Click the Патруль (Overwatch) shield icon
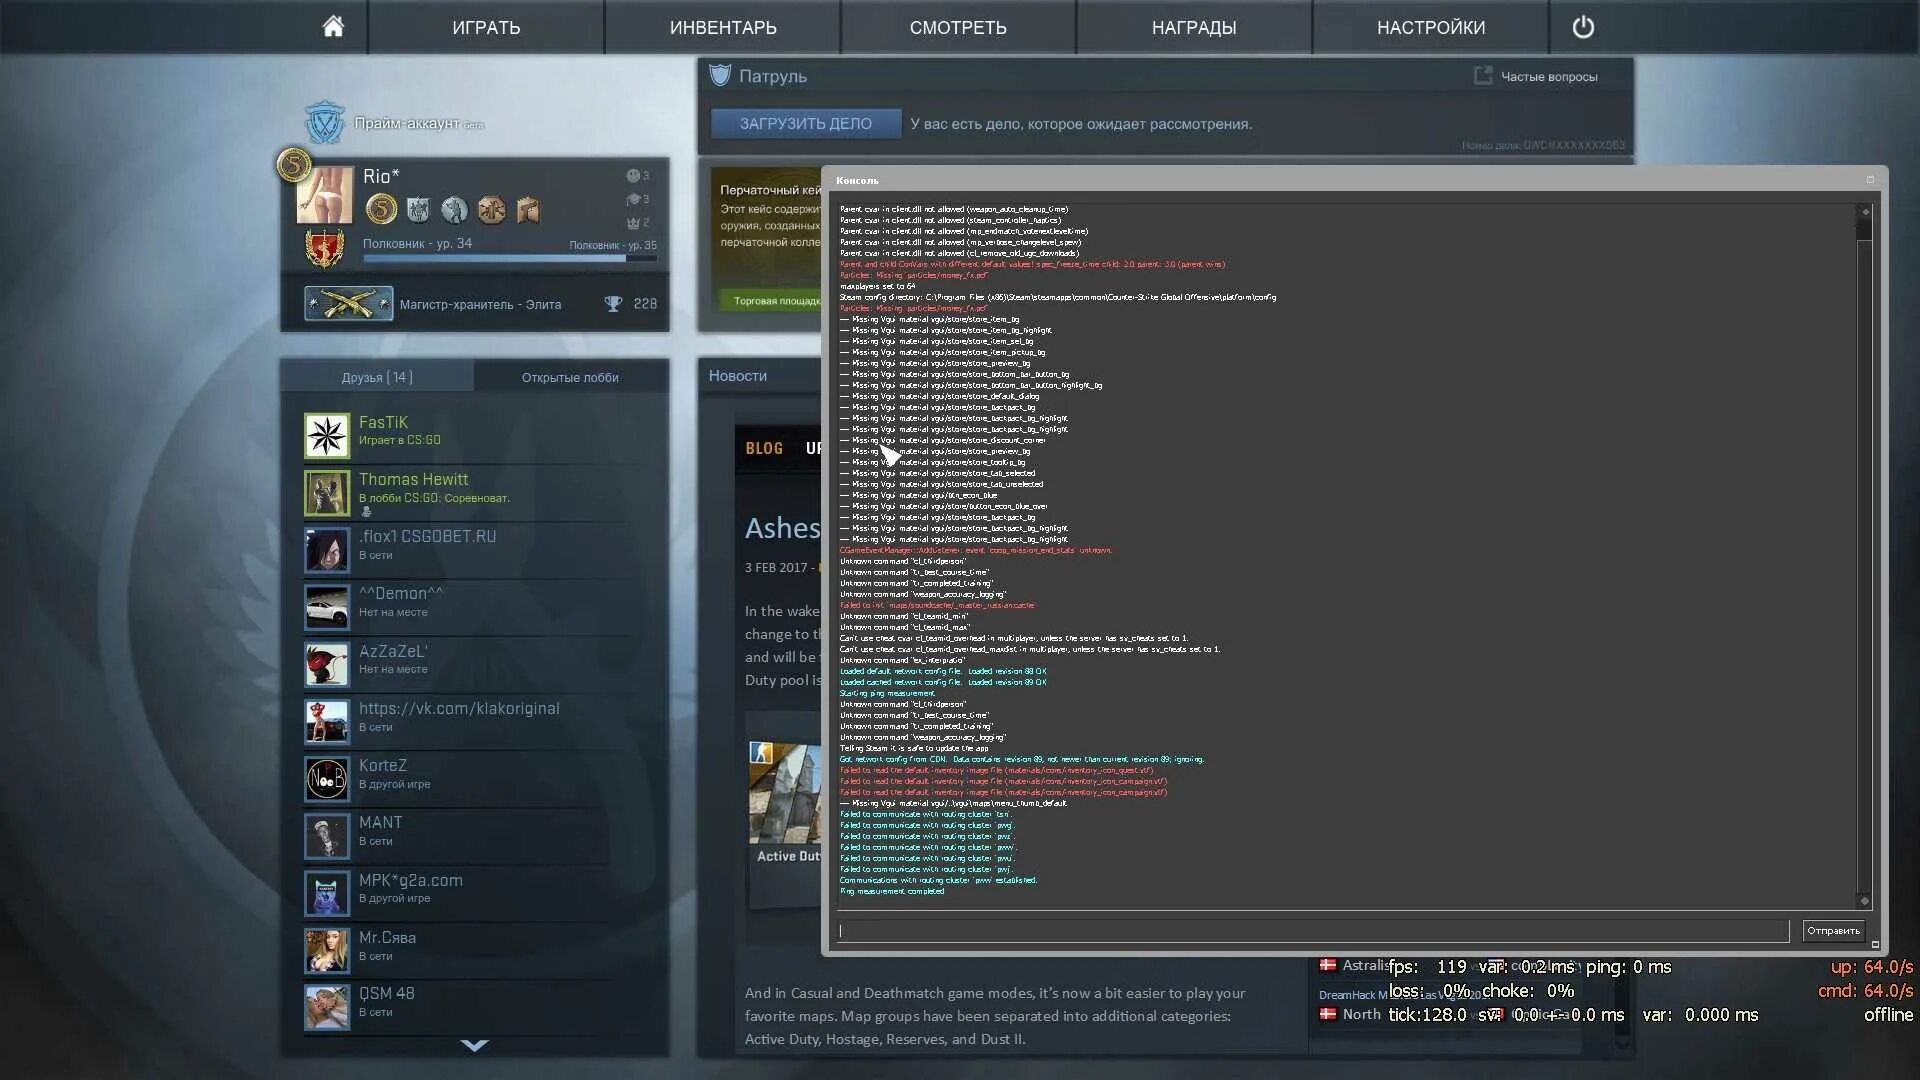The height and width of the screenshot is (1080, 1920). (x=720, y=75)
